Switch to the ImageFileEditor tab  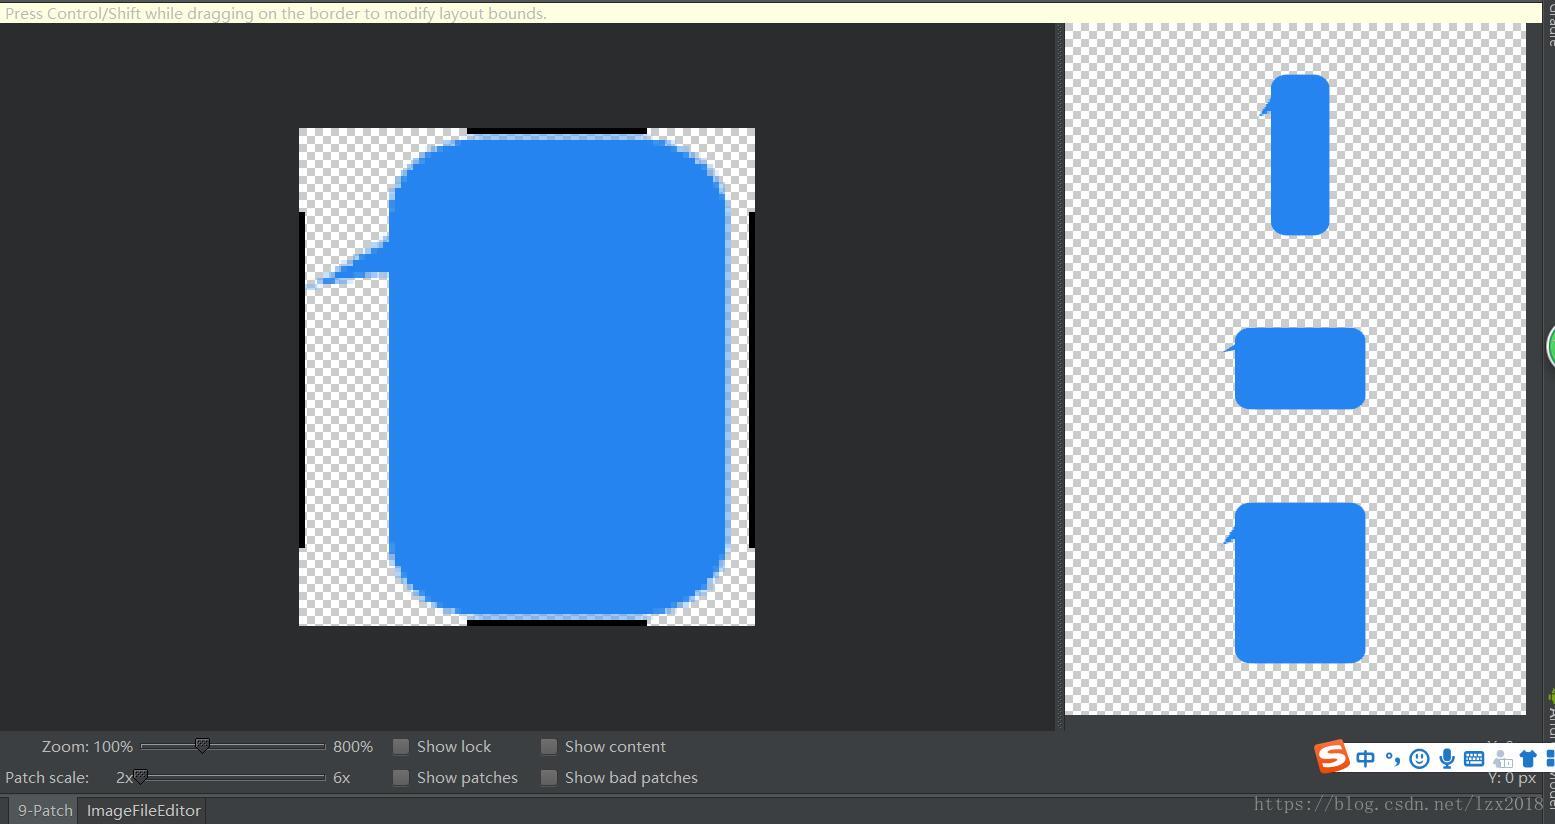[144, 810]
